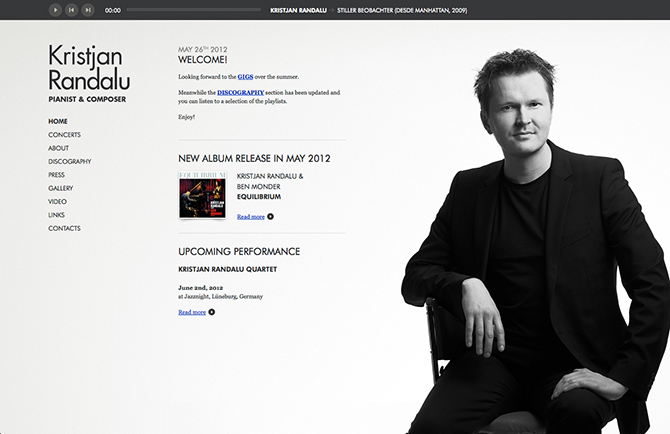
Task: Open the Equilibrium album cover thumbnail
Action: tap(202, 195)
